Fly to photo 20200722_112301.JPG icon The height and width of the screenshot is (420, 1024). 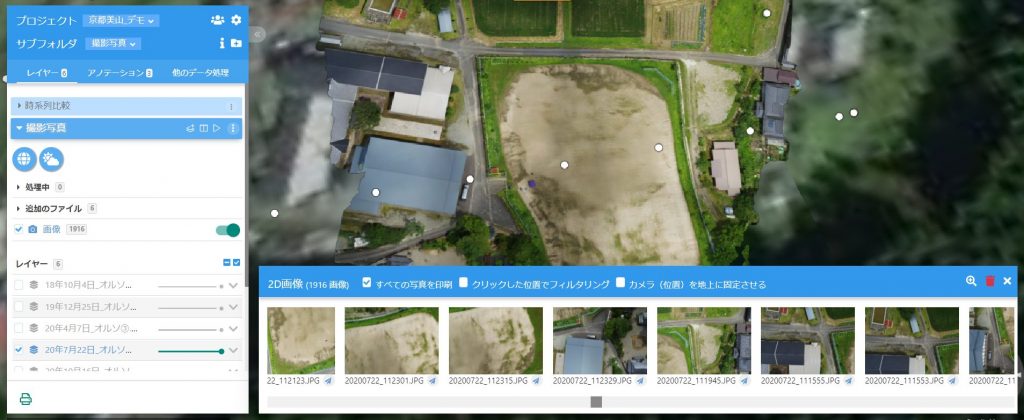tap(432, 380)
